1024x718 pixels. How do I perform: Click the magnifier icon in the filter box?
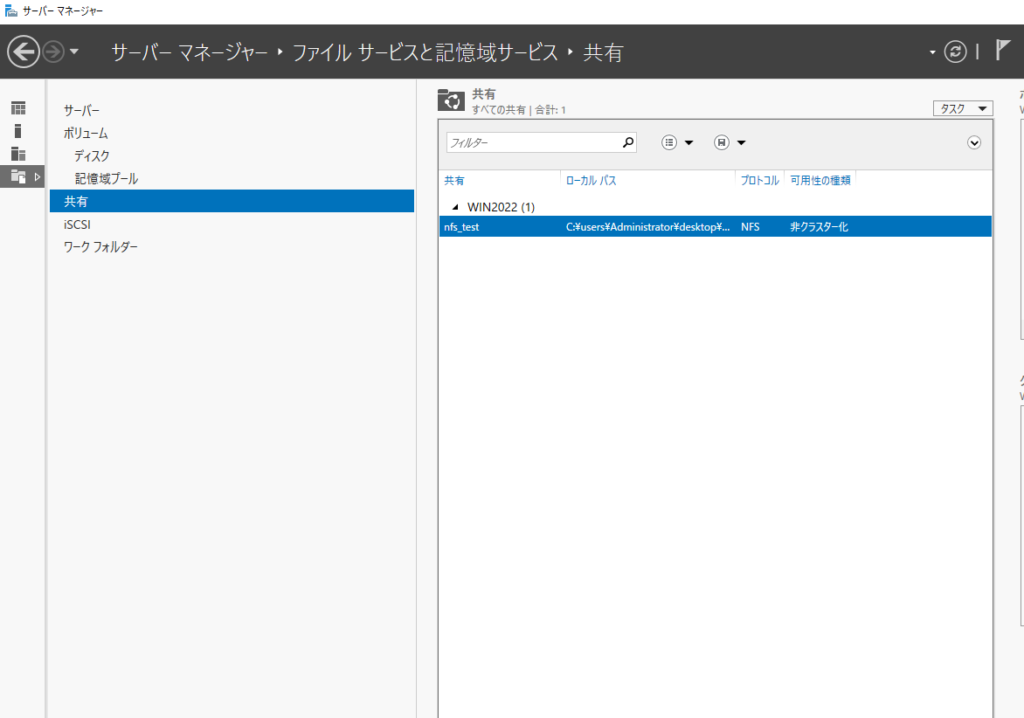click(x=628, y=142)
